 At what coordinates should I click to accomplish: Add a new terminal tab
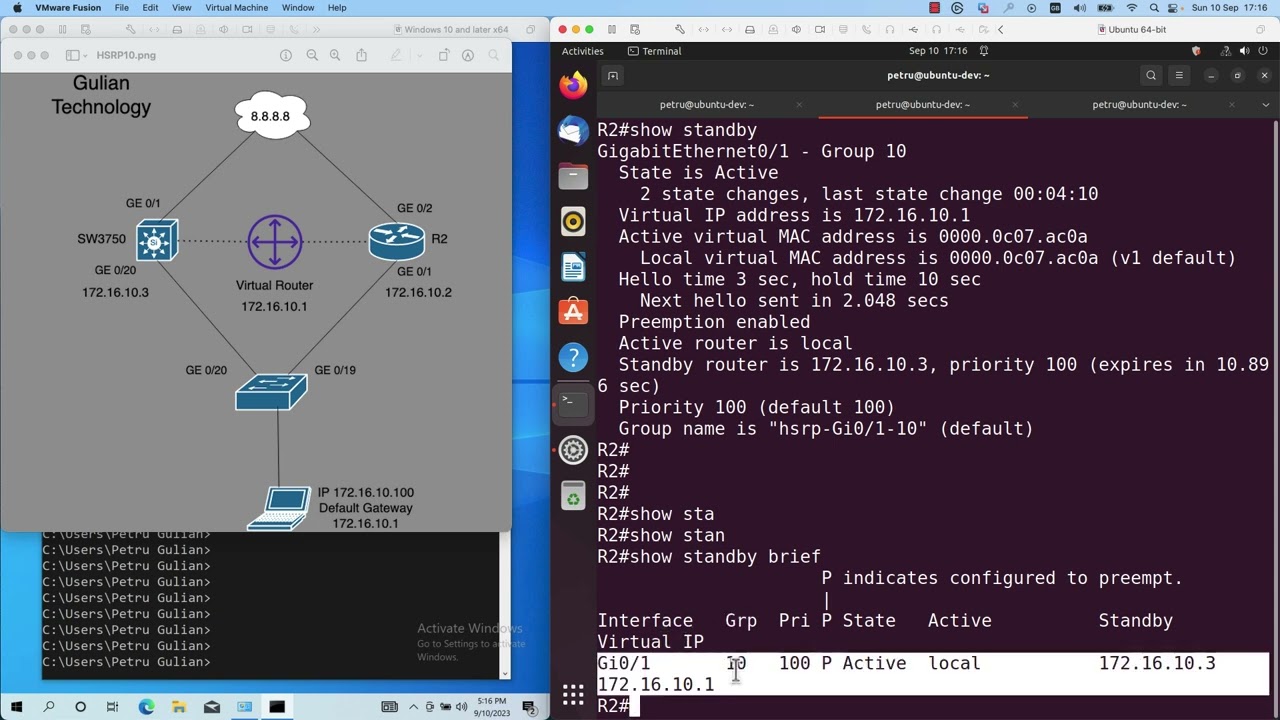613,75
